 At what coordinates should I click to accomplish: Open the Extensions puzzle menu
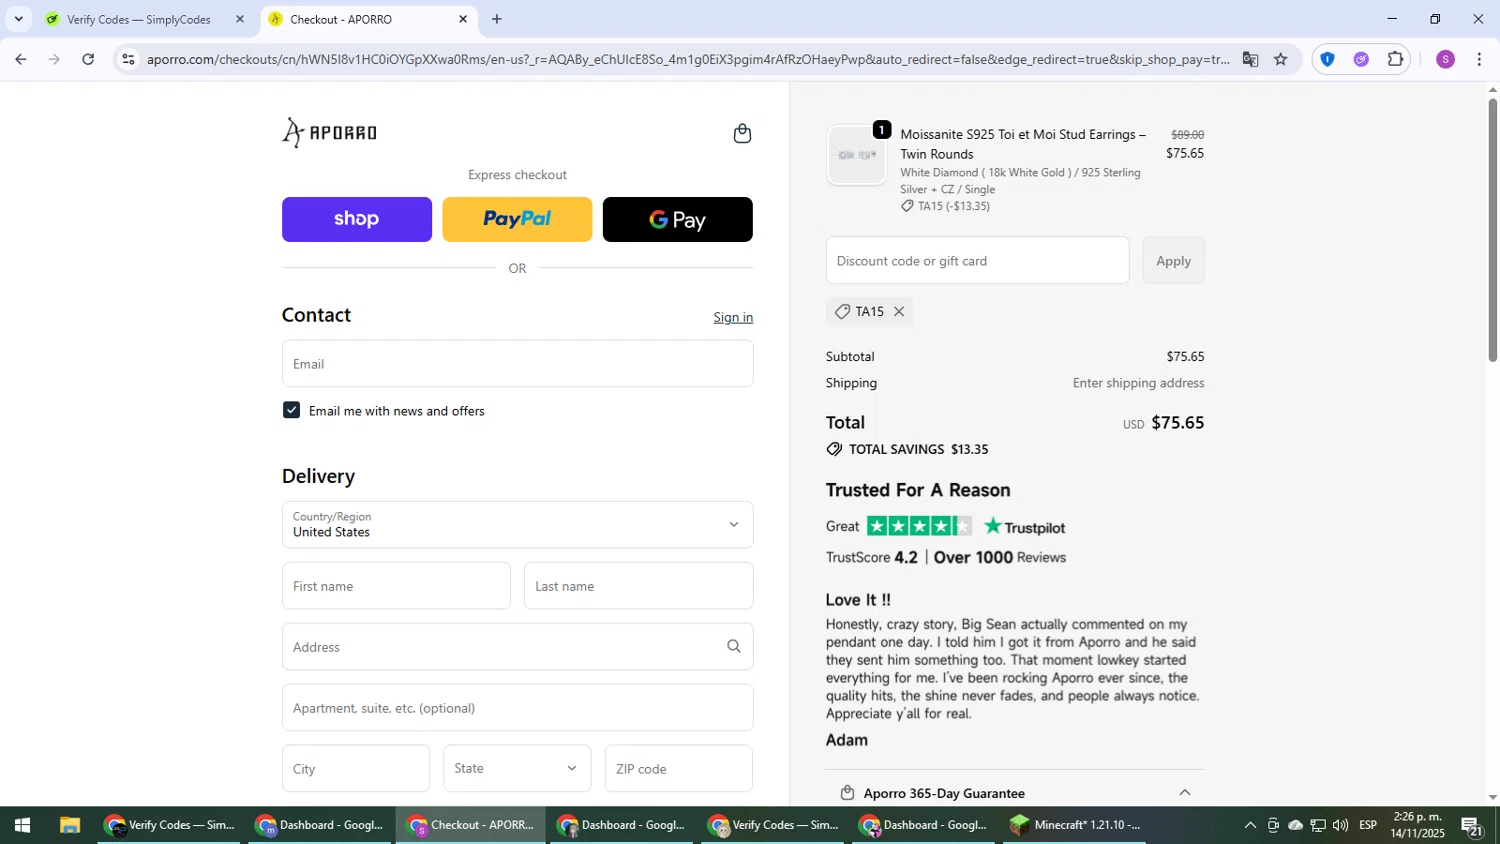pos(1395,60)
